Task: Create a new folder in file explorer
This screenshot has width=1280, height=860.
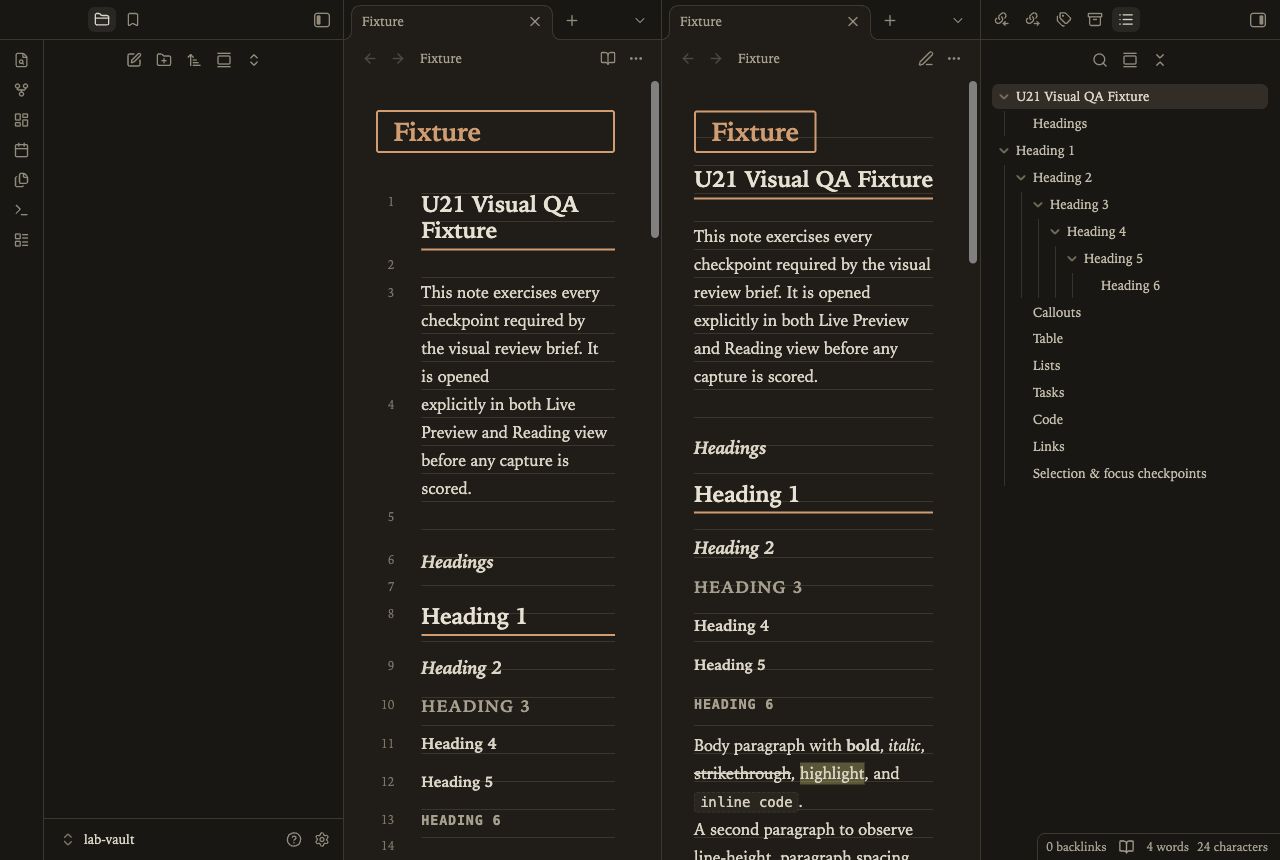Action: pos(164,60)
